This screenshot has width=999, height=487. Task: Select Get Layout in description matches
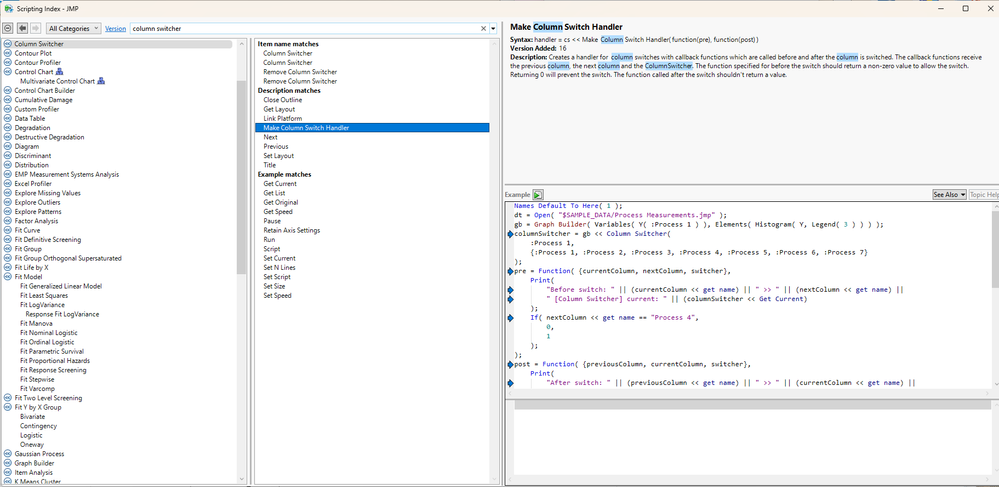[278, 109]
